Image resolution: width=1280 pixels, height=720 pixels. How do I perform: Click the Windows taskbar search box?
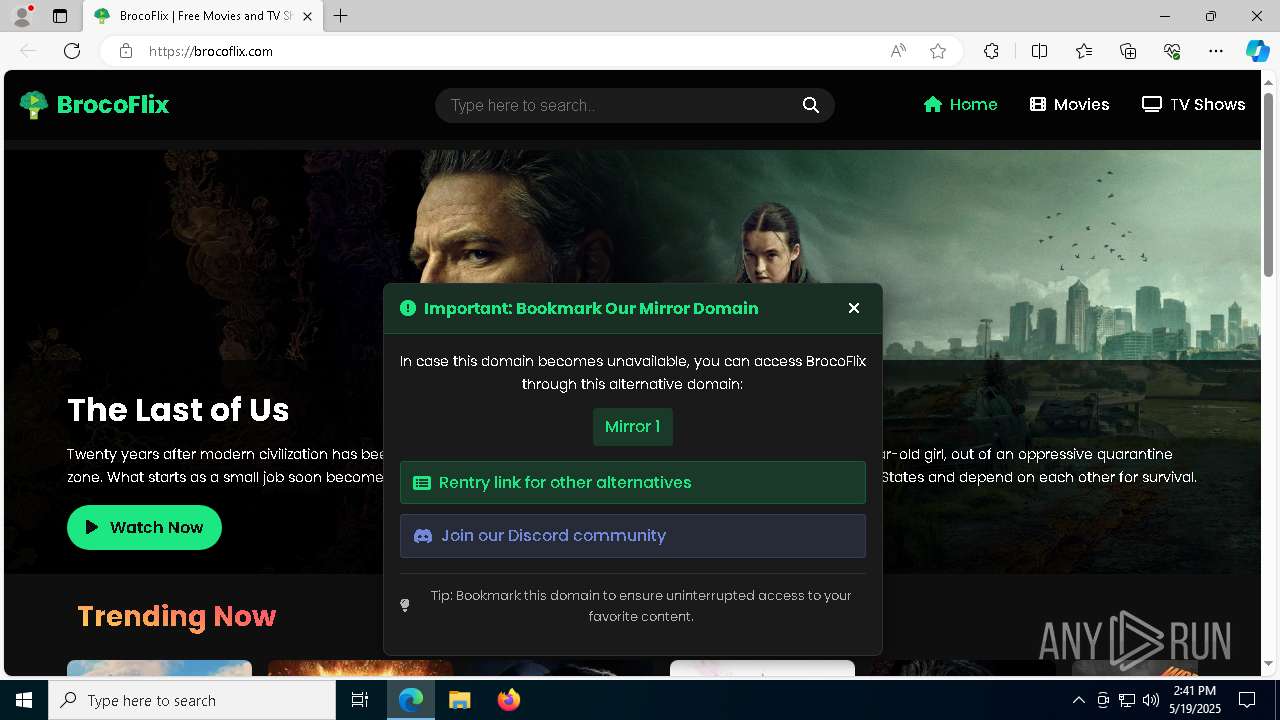coord(192,700)
